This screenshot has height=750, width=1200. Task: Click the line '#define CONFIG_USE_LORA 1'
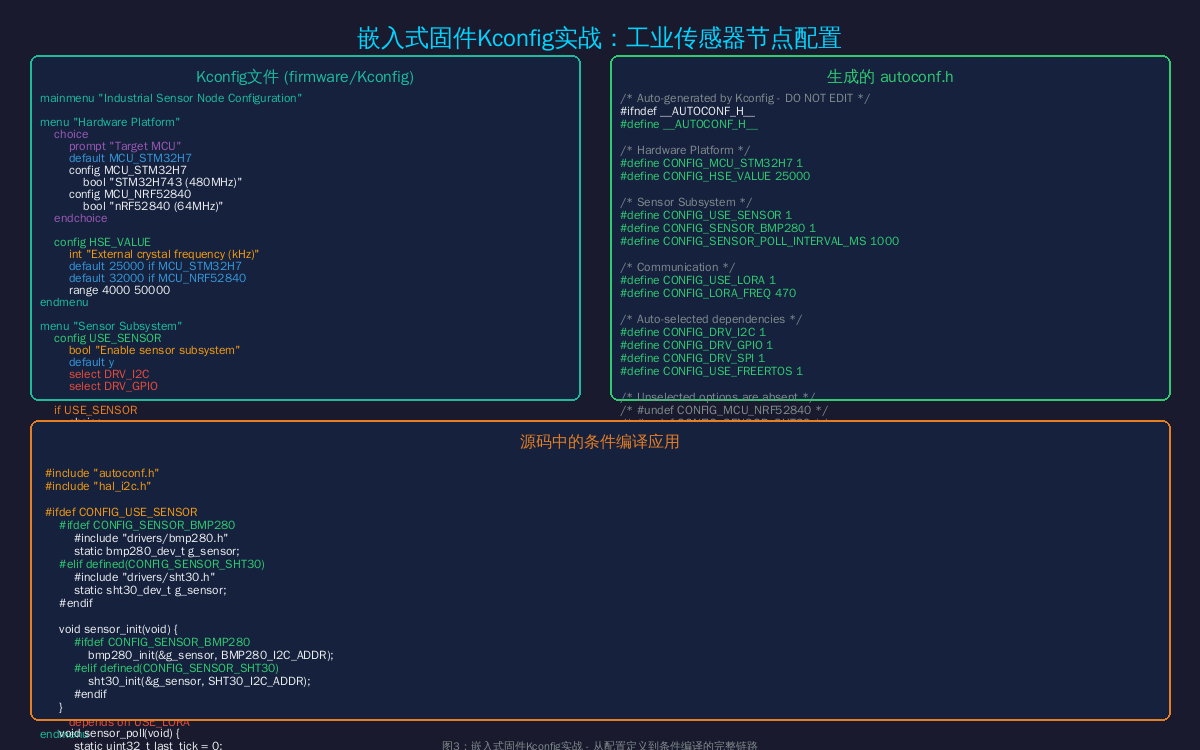(x=698, y=280)
